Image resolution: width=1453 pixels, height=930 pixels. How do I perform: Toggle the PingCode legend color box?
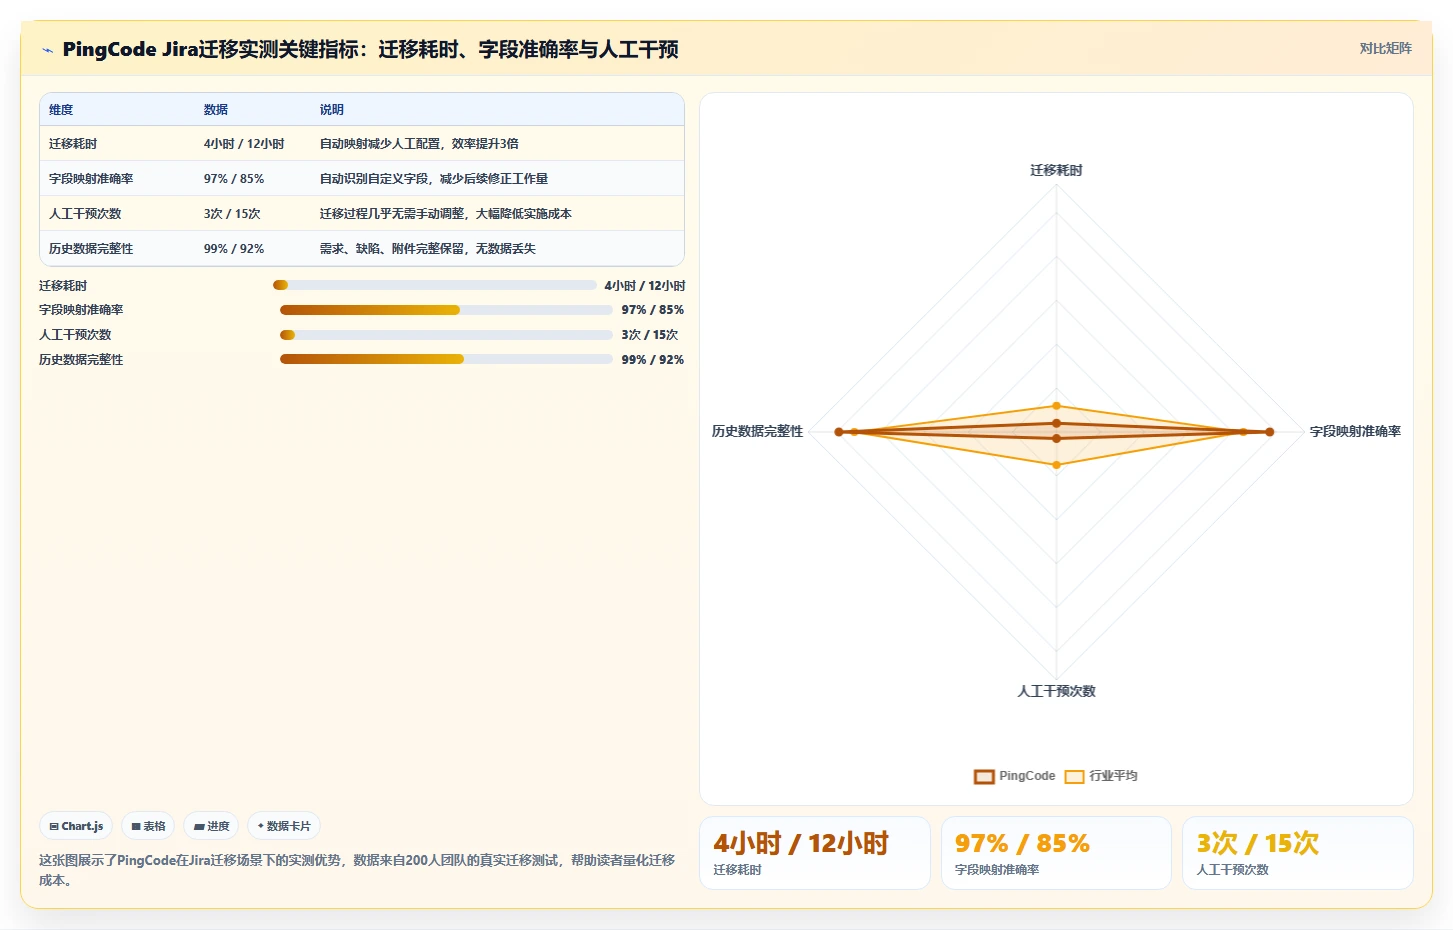click(984, 777)
